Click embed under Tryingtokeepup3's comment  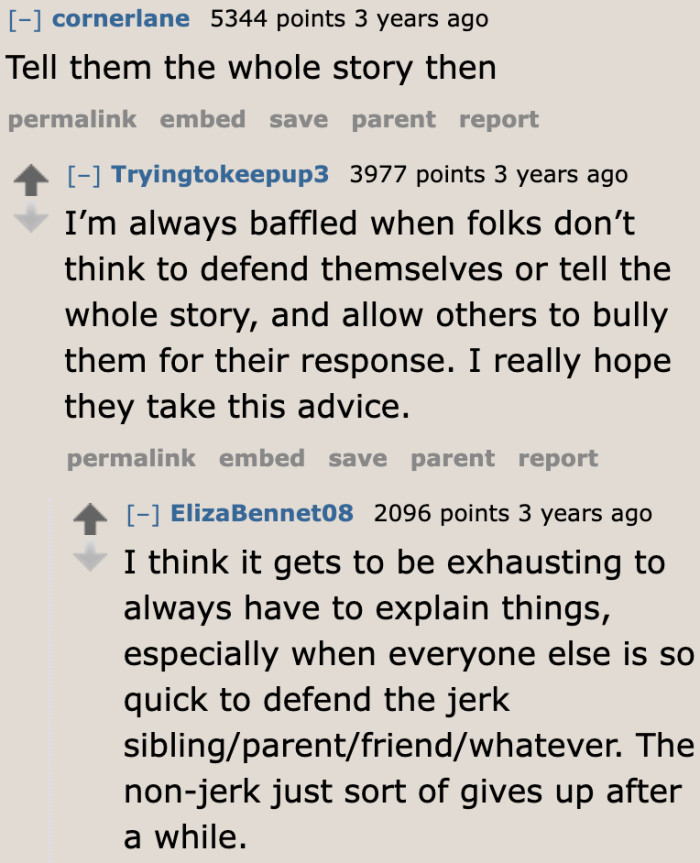pyautogui.click(x=261, y=458)
